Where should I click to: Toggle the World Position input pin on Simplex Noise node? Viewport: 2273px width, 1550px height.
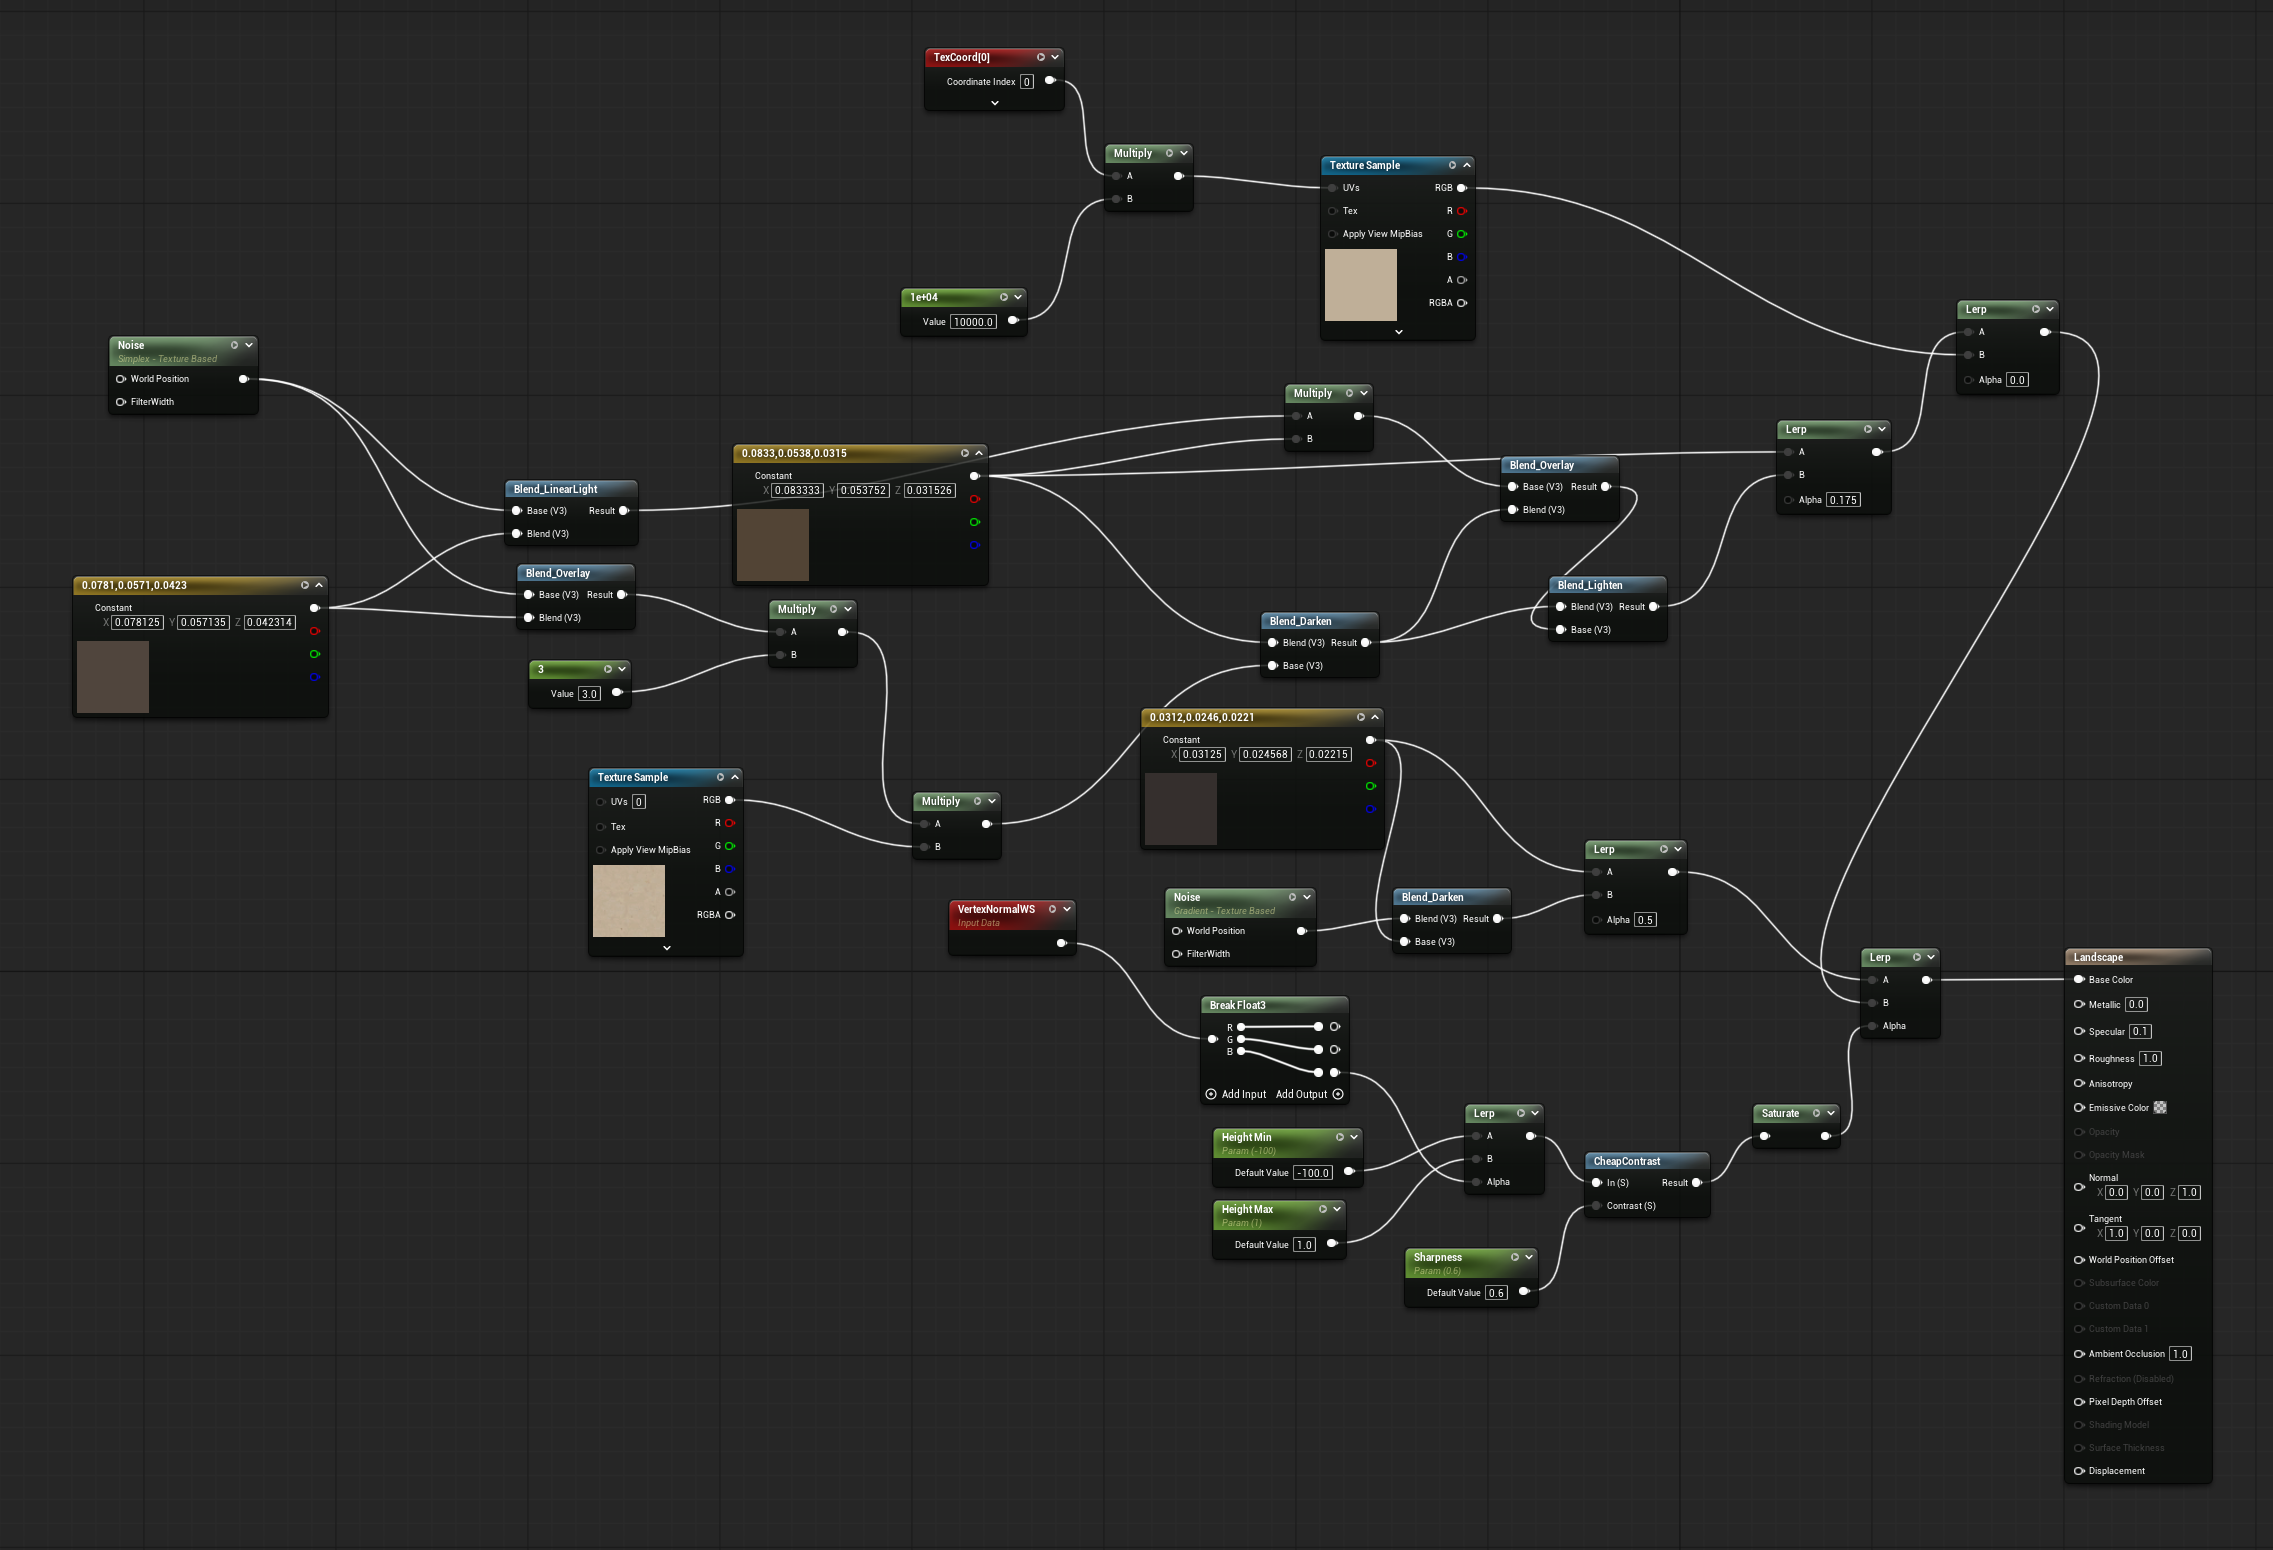(121, 379)
